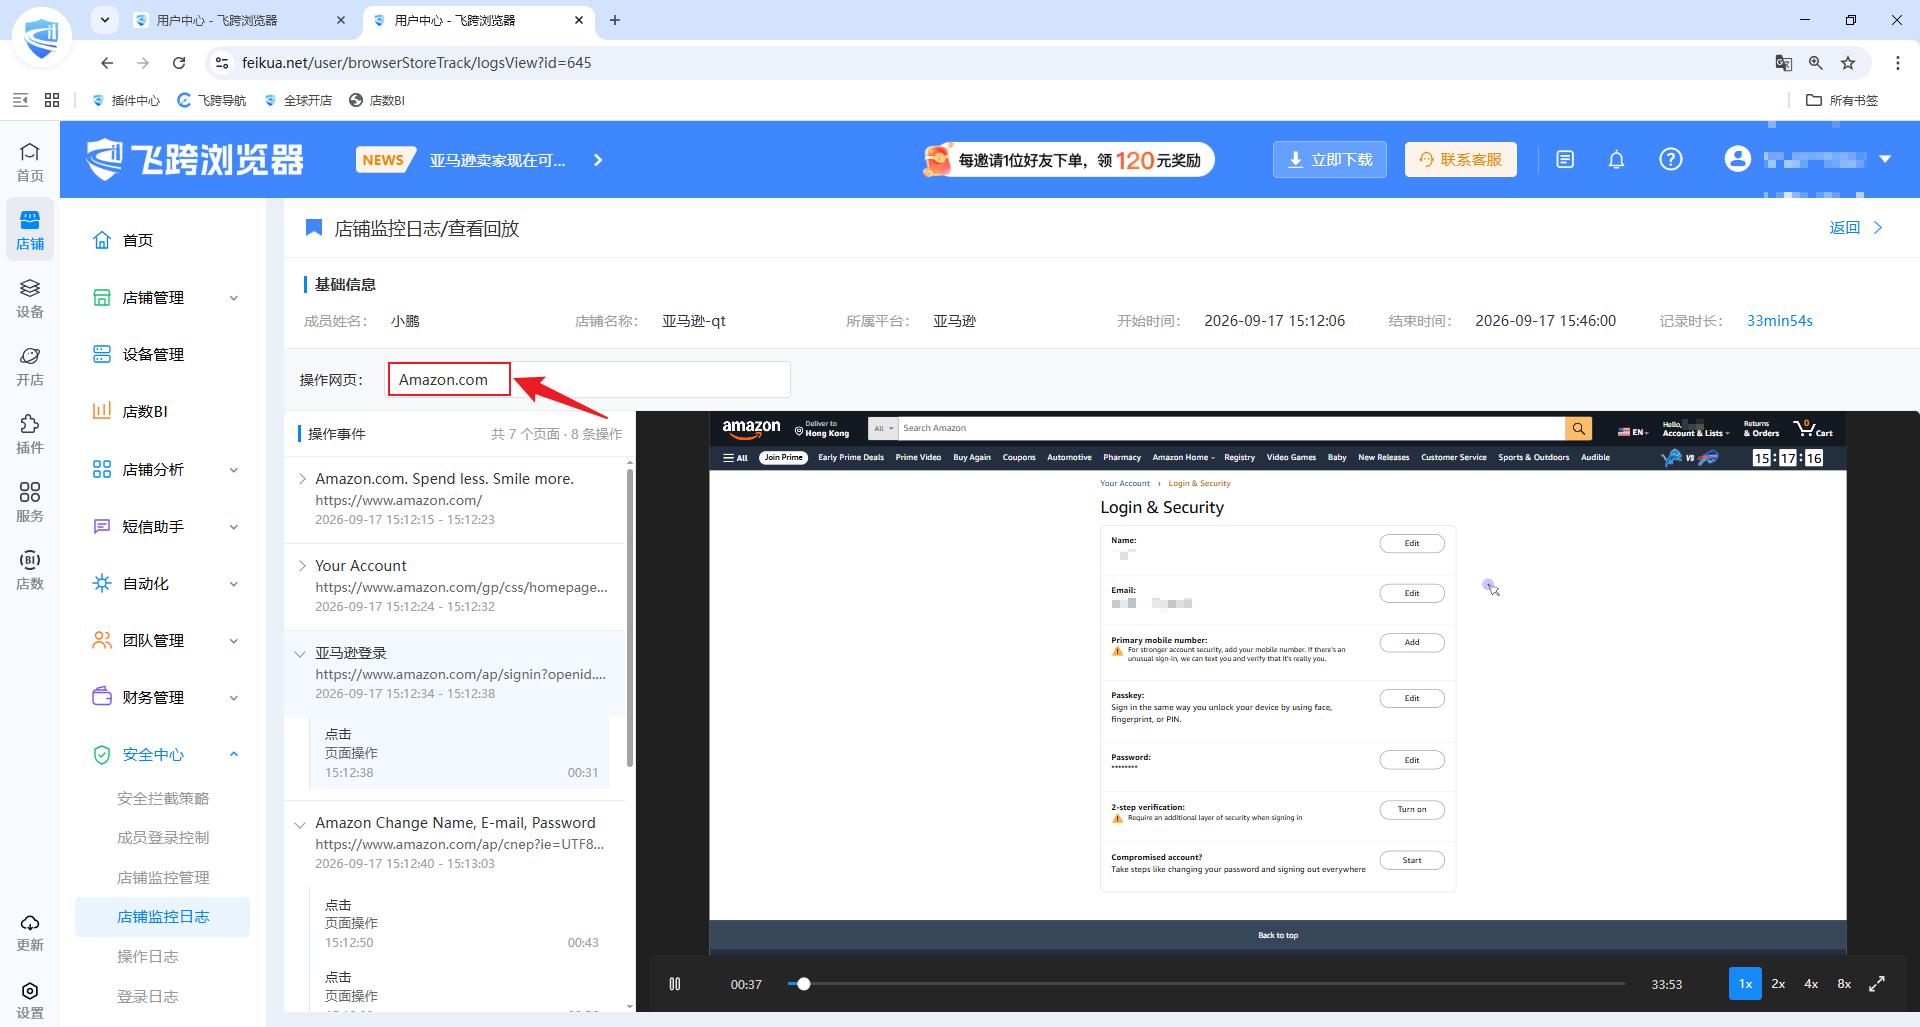
Task: Open 安全拦截策略 submenu item
Action: coord(163,799)
